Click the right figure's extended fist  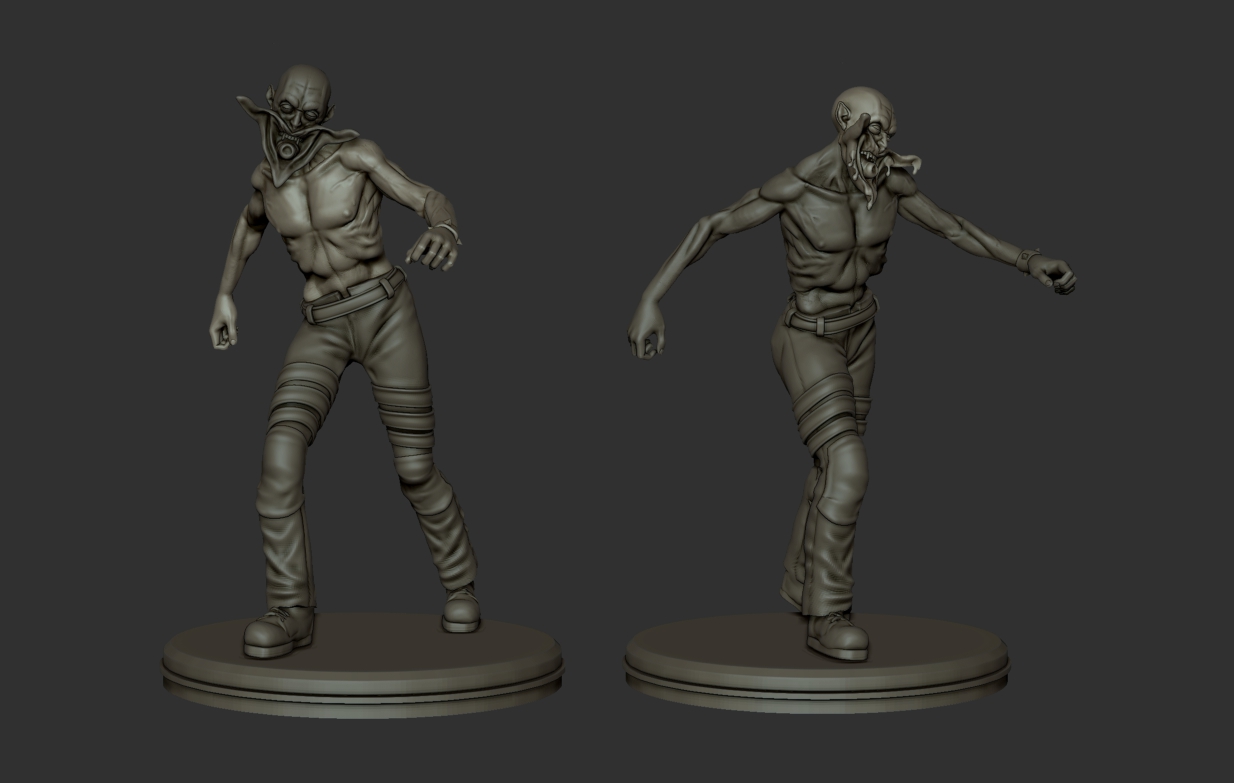[x=1056, y=274]
